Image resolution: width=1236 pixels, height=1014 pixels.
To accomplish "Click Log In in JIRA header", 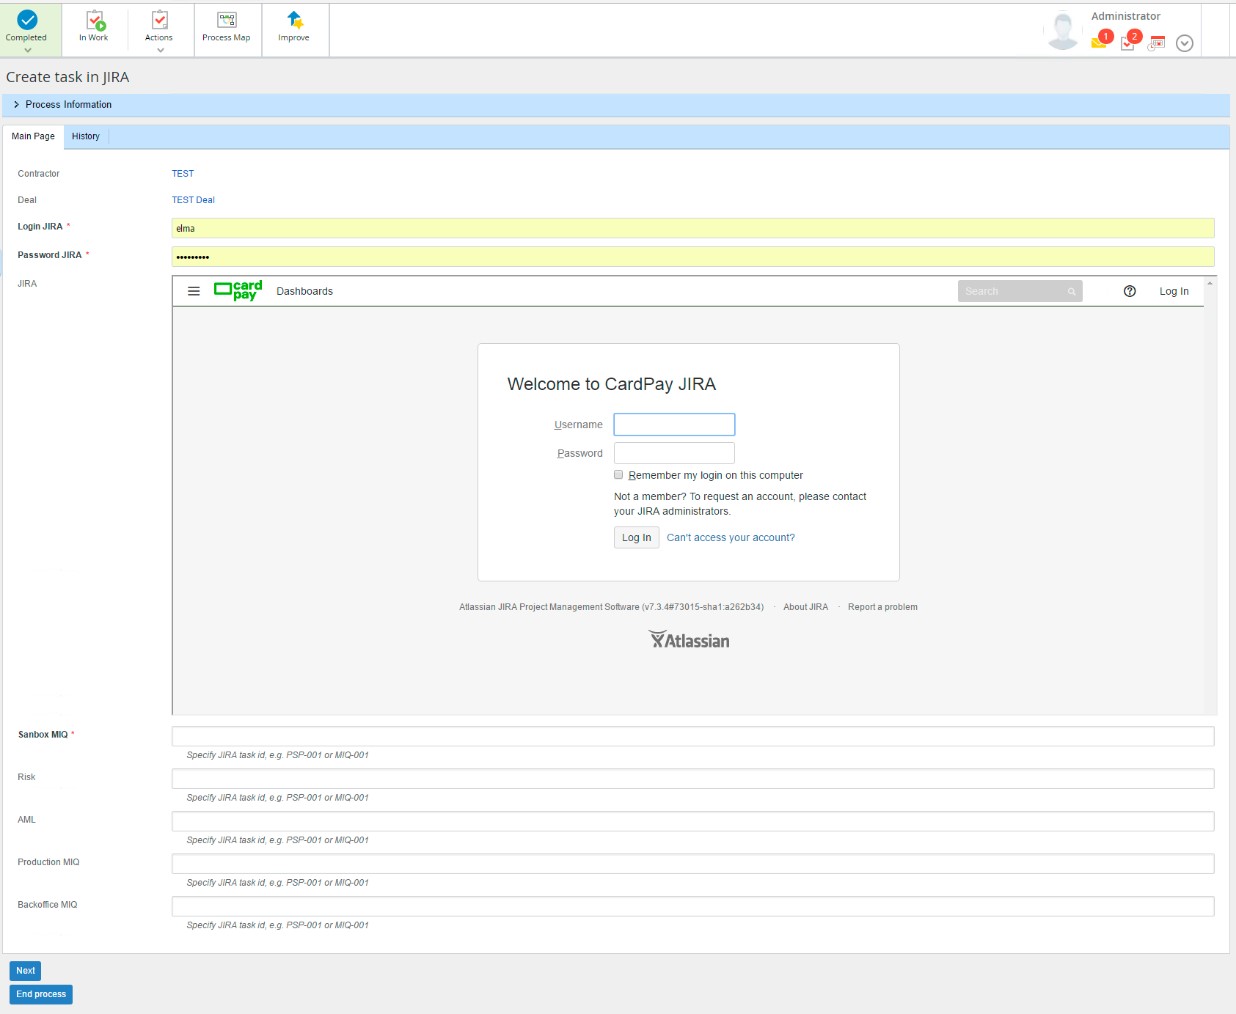I will pos(1174,291).
